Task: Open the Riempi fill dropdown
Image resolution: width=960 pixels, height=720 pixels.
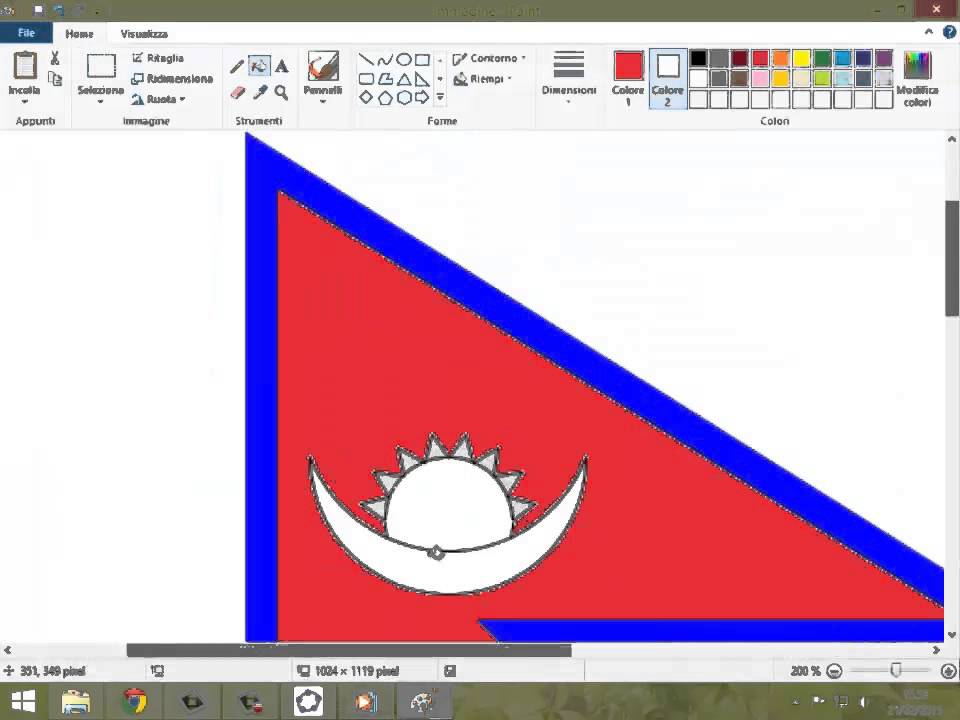Action: (x=482, y=78)
